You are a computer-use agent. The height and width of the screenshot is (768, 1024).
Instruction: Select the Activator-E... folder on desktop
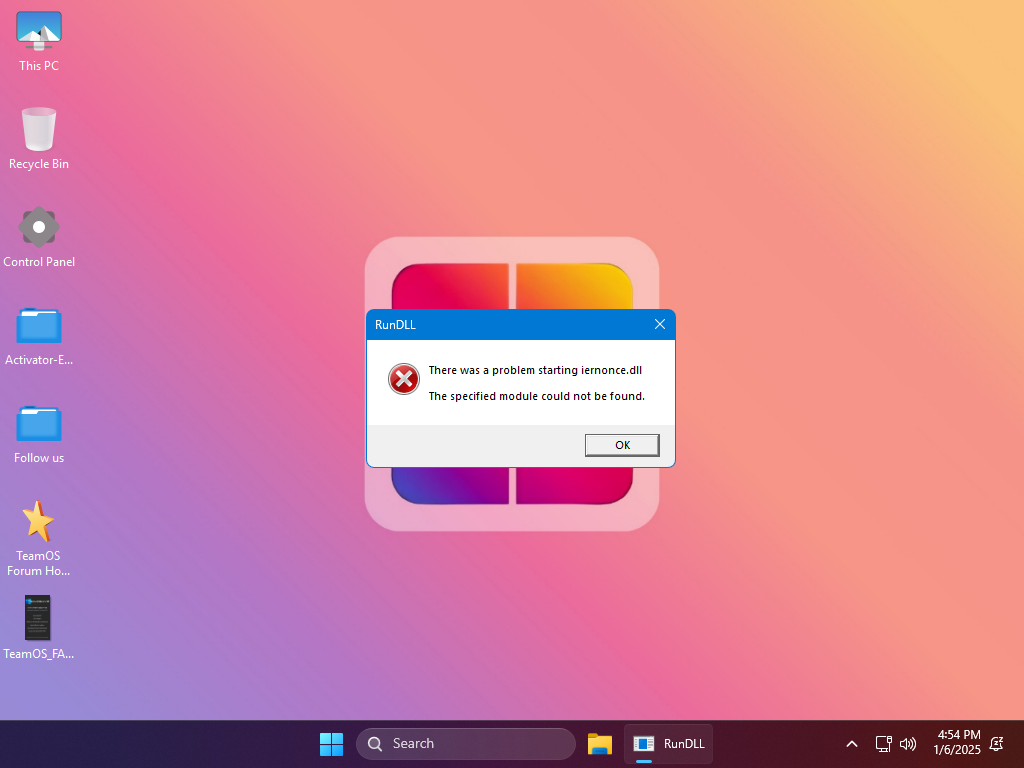coord(39,335)
